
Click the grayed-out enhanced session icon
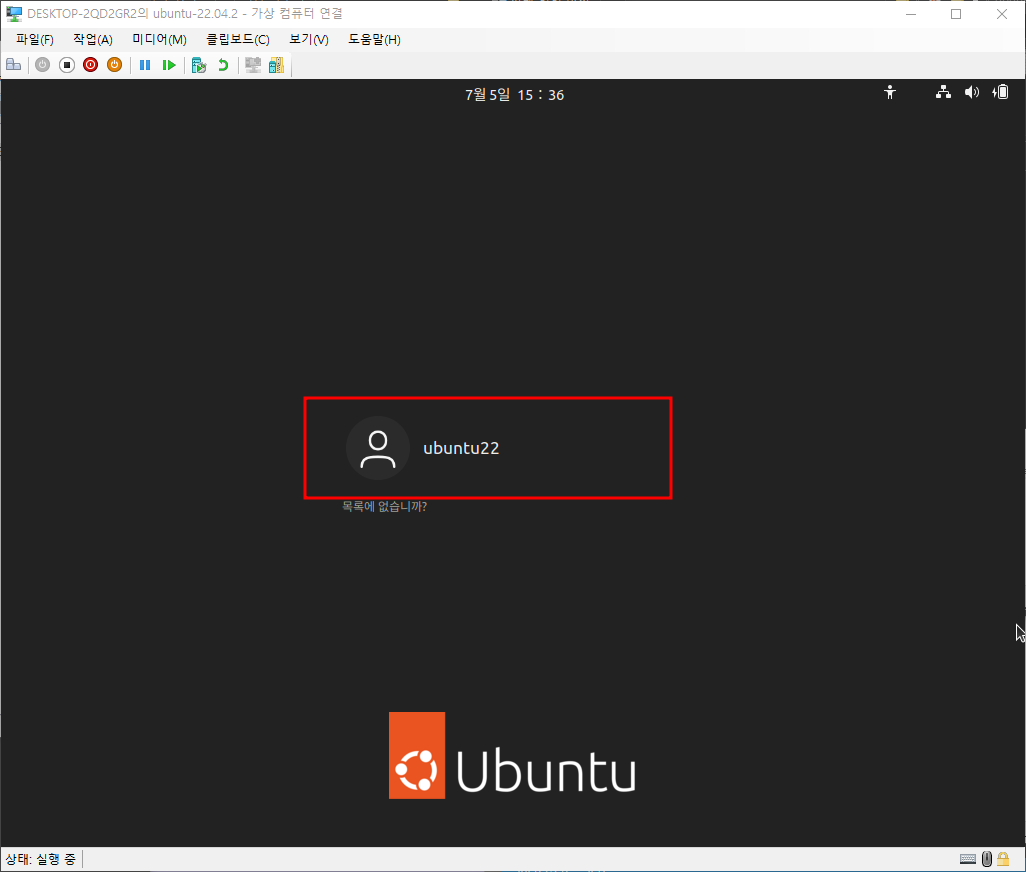[253, 65]
